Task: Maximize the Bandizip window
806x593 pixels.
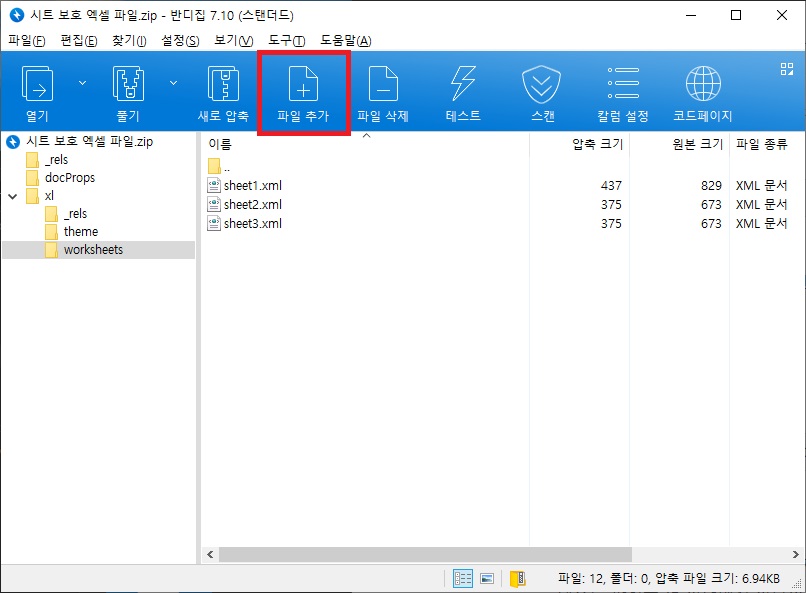Action: click(x=736, y=15)
